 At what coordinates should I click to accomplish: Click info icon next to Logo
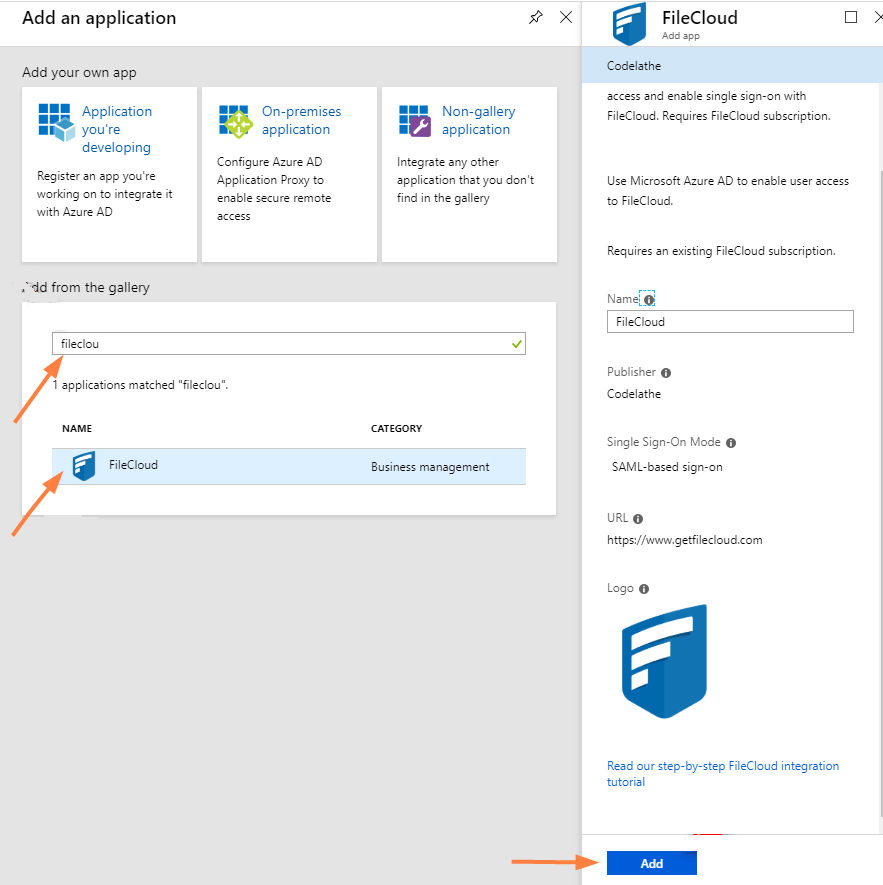pyautogui.click(x=644, y=589)
